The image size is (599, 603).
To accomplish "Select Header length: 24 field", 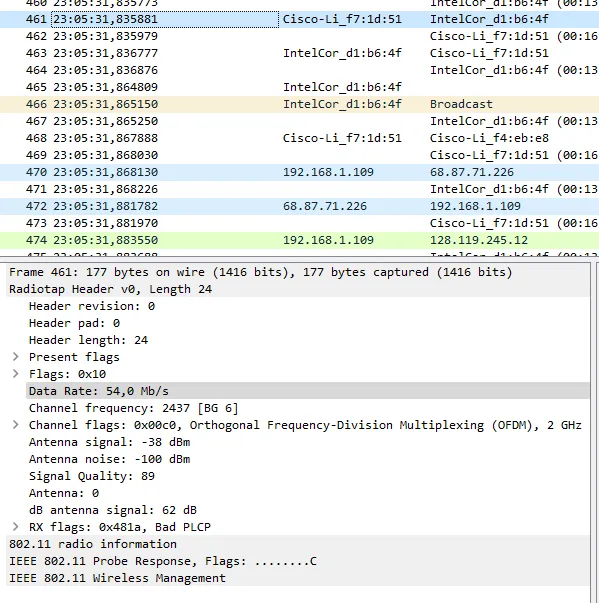I will [308, 340].
